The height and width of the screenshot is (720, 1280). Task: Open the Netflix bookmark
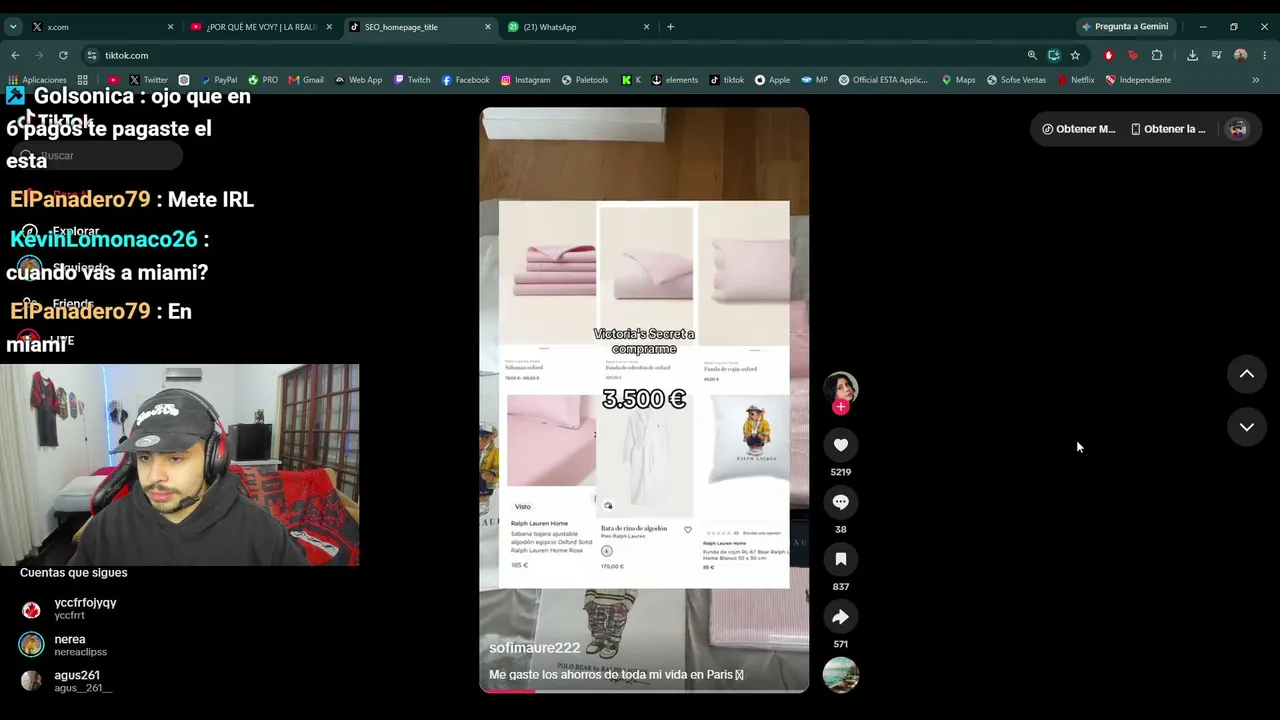pyautogui.click(x=1076, y=80)
